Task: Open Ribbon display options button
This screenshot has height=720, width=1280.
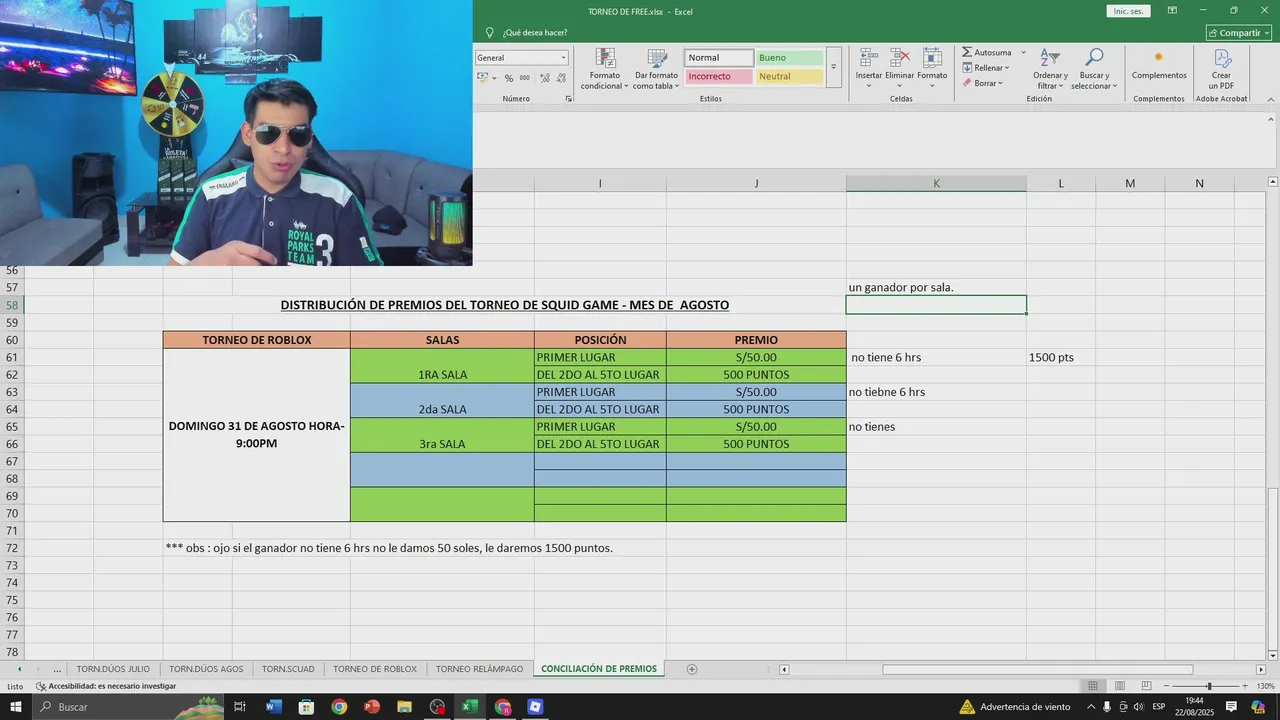Action: (1173, 11)
